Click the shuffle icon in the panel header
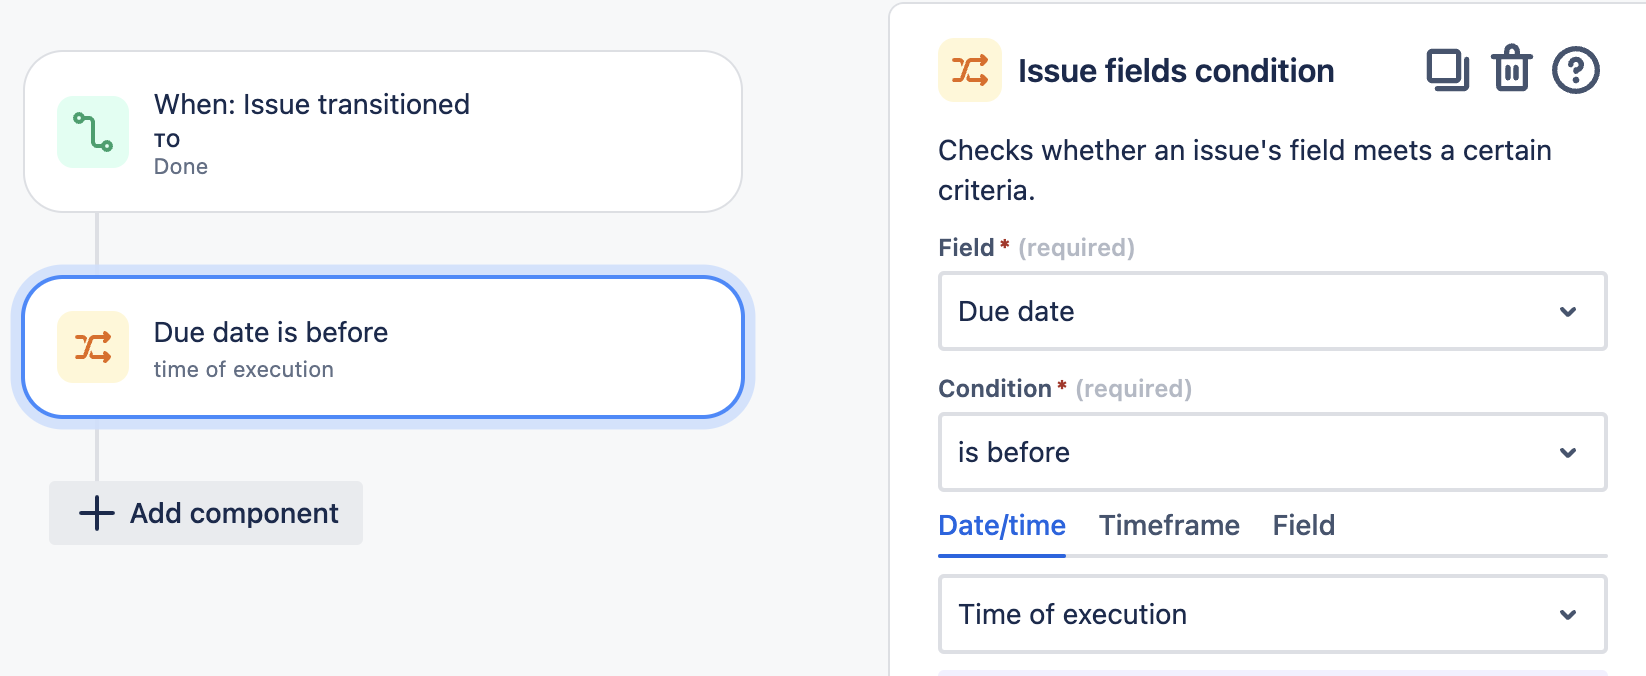The height and width of the screenshot is (676, 1646). (x=969, y=70)
